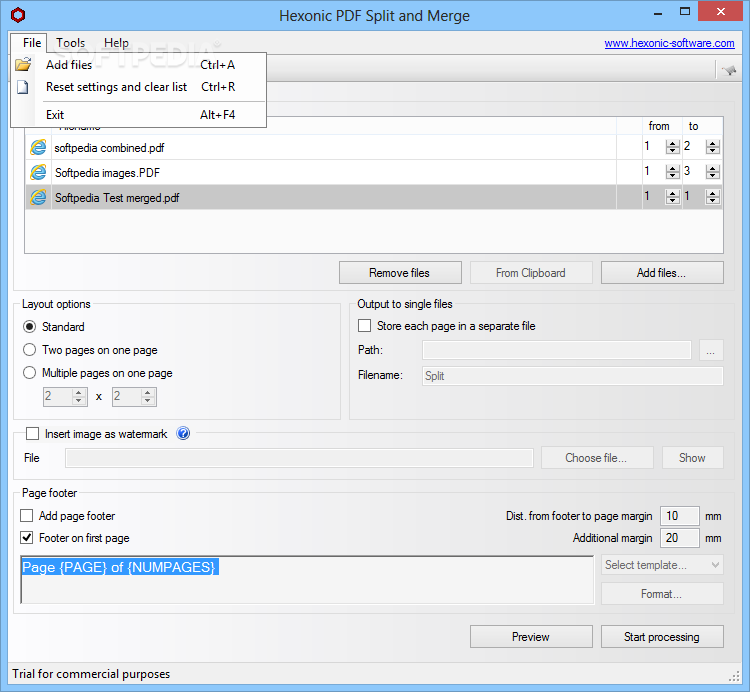Click the window resize grip in status bar
Image resolution: width=750 pixels, height=692 pixels.
click(734, 676)
